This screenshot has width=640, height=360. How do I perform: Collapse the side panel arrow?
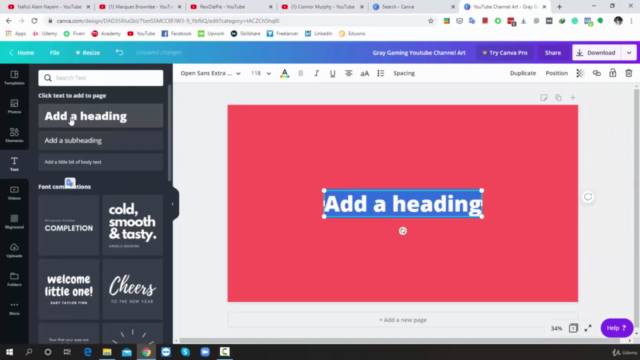pyautogui.click(x=173, y=204)
